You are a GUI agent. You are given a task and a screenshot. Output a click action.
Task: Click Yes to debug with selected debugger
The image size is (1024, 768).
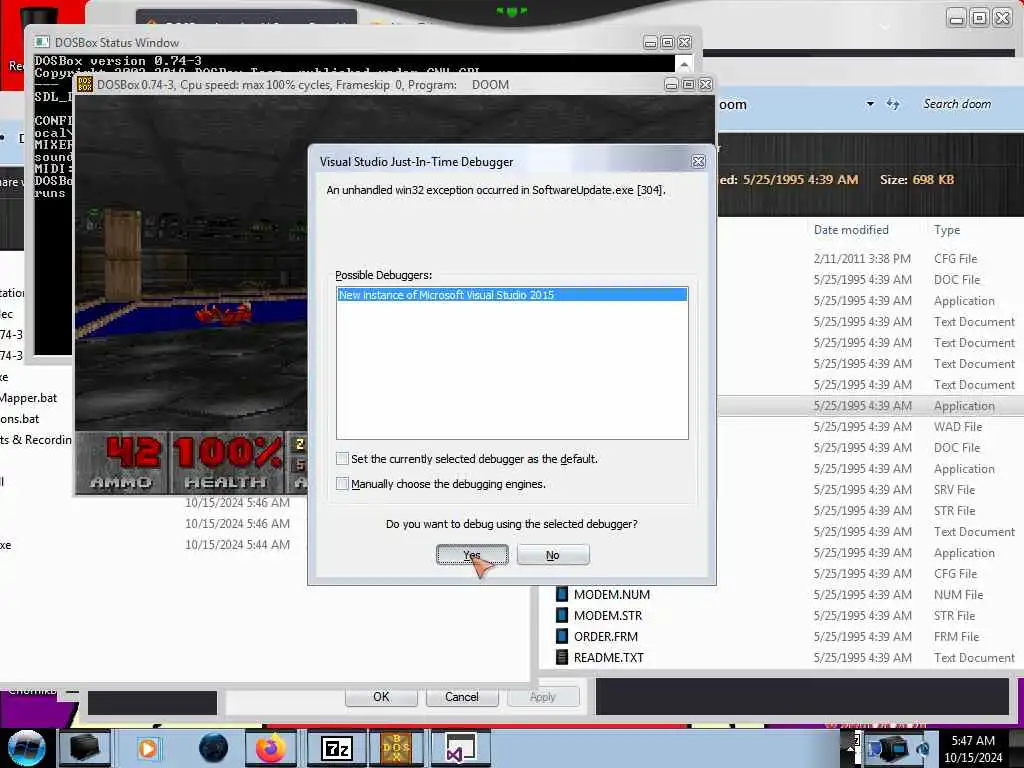pos(472,554)
